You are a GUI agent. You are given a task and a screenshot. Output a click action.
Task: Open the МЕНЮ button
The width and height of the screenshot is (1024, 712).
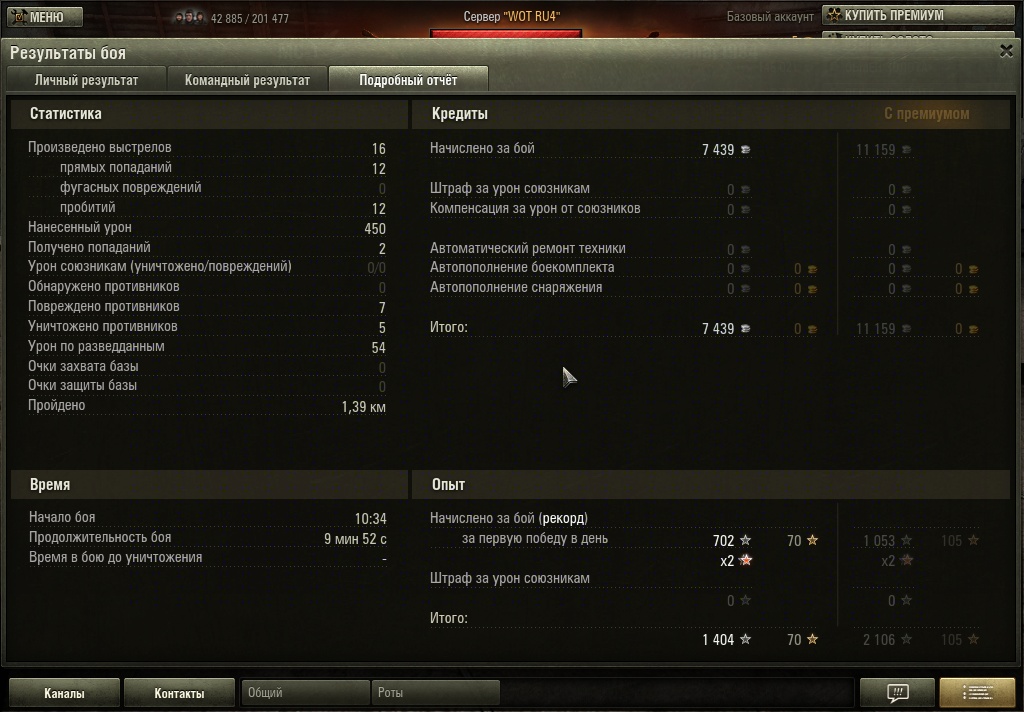45,16
